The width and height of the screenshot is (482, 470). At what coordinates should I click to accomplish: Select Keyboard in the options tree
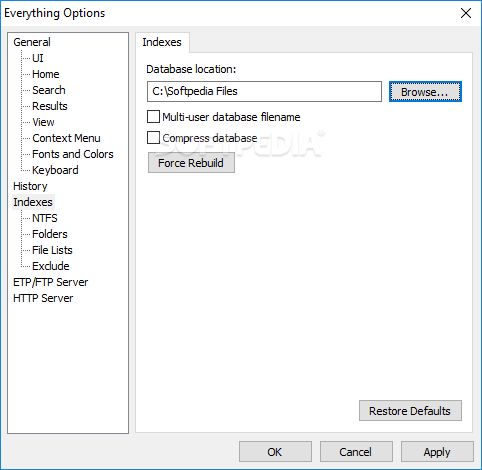55,170
